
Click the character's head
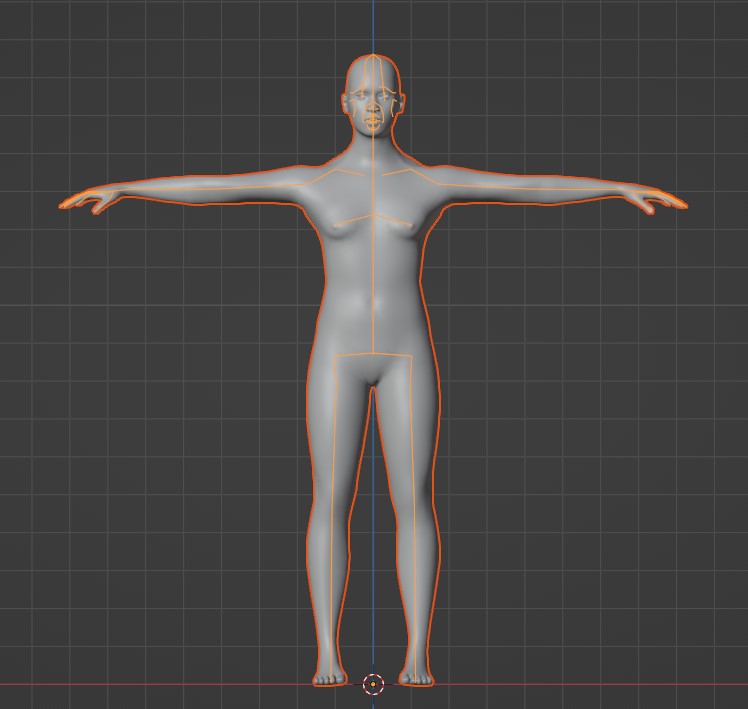373,78
